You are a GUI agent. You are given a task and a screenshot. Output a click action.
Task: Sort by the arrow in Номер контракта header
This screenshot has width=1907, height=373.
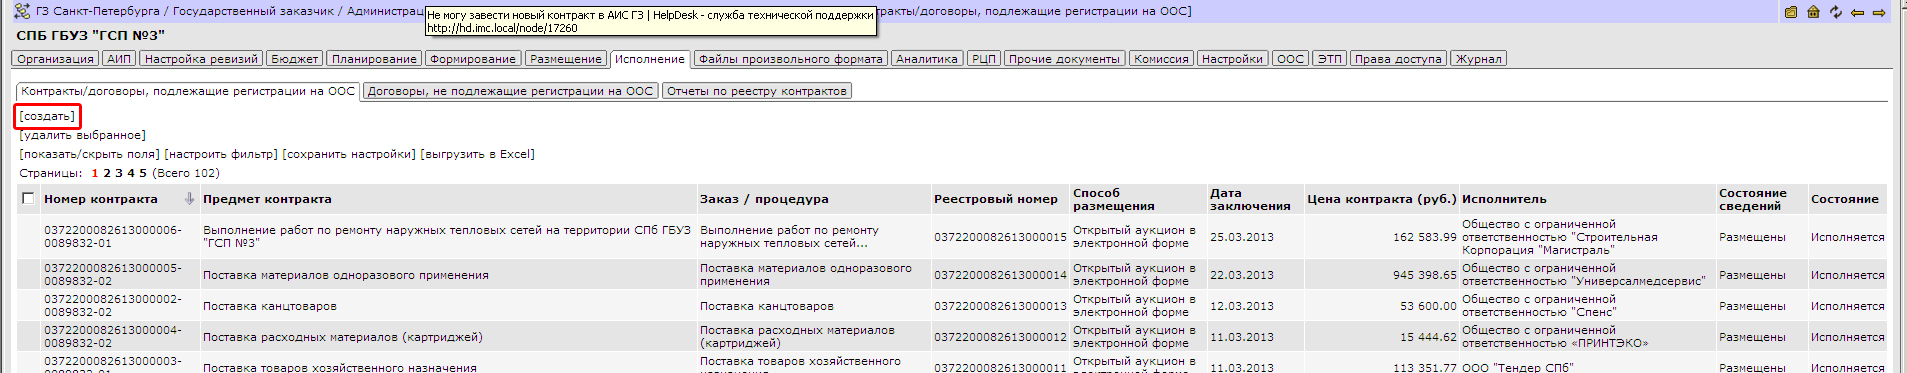pyautogui.click(x=189, y=199)
